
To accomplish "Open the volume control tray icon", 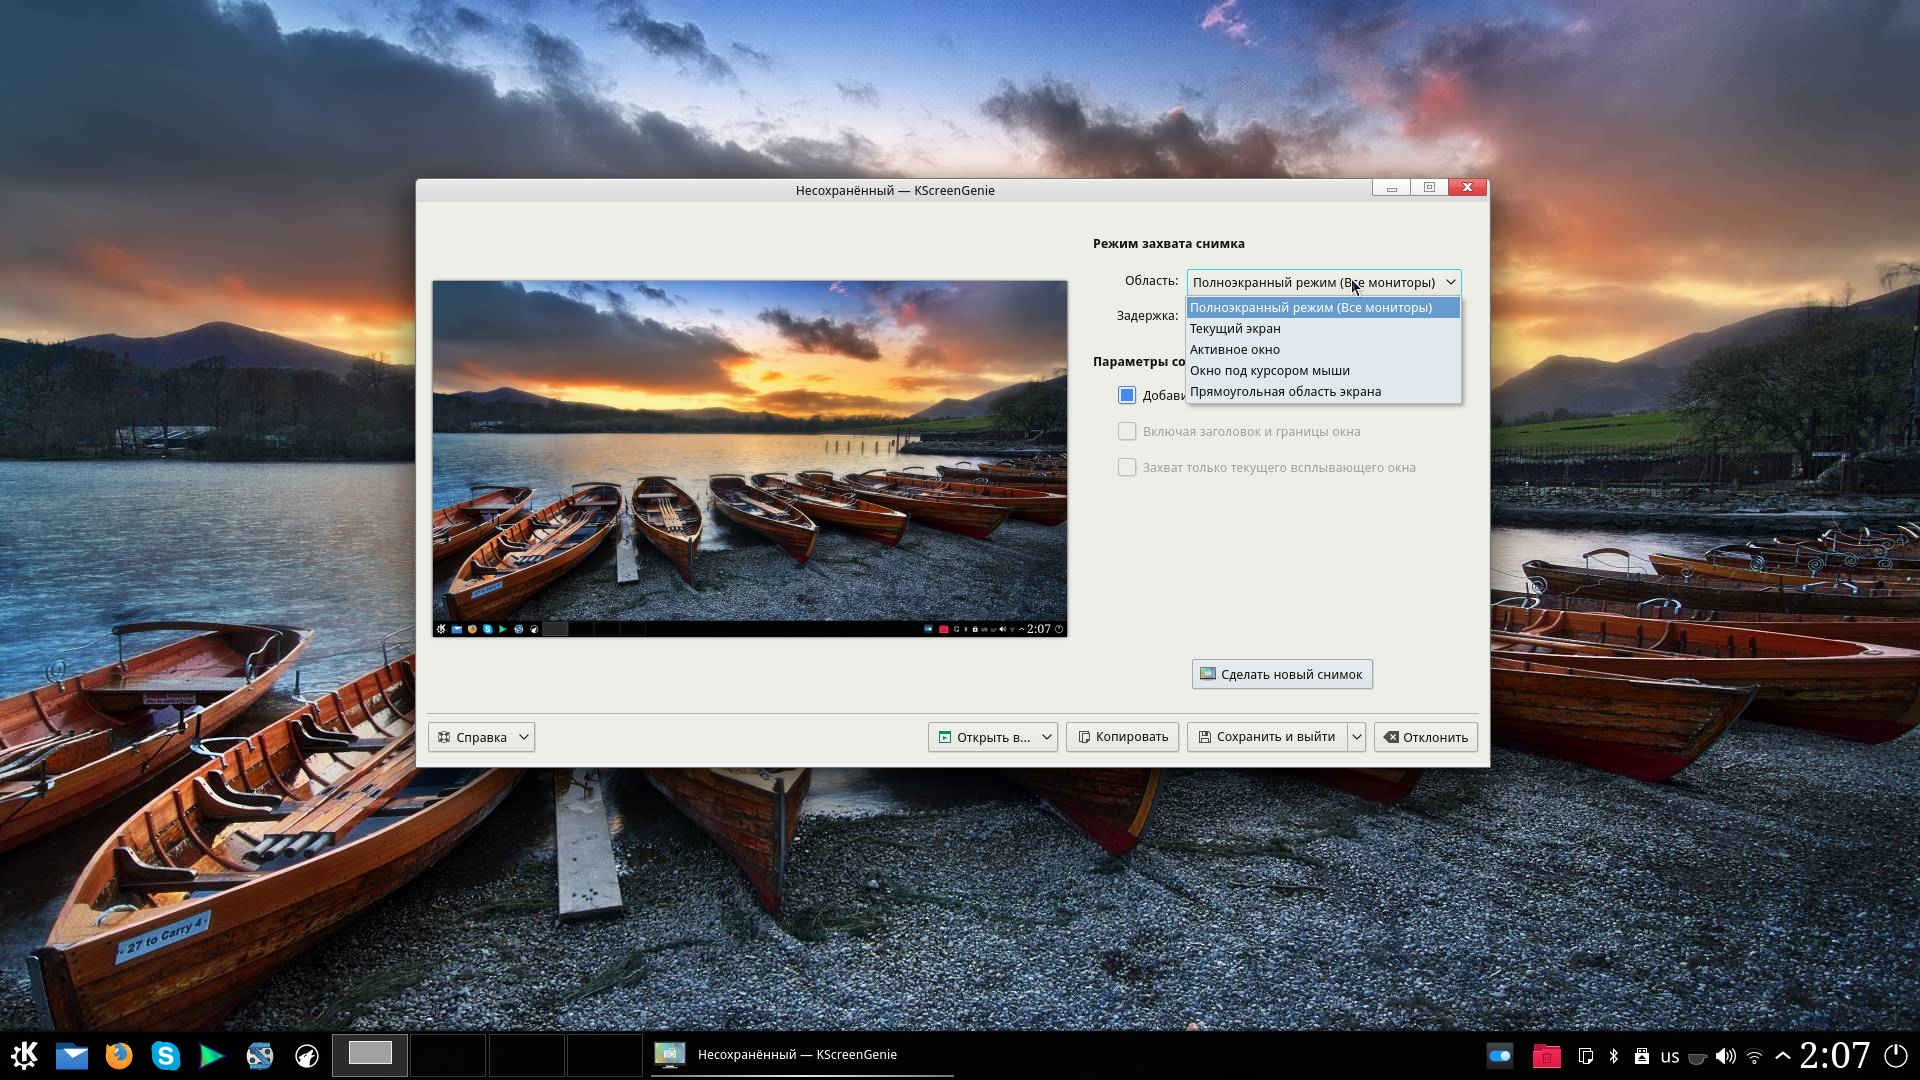I will point(1725,1055).
